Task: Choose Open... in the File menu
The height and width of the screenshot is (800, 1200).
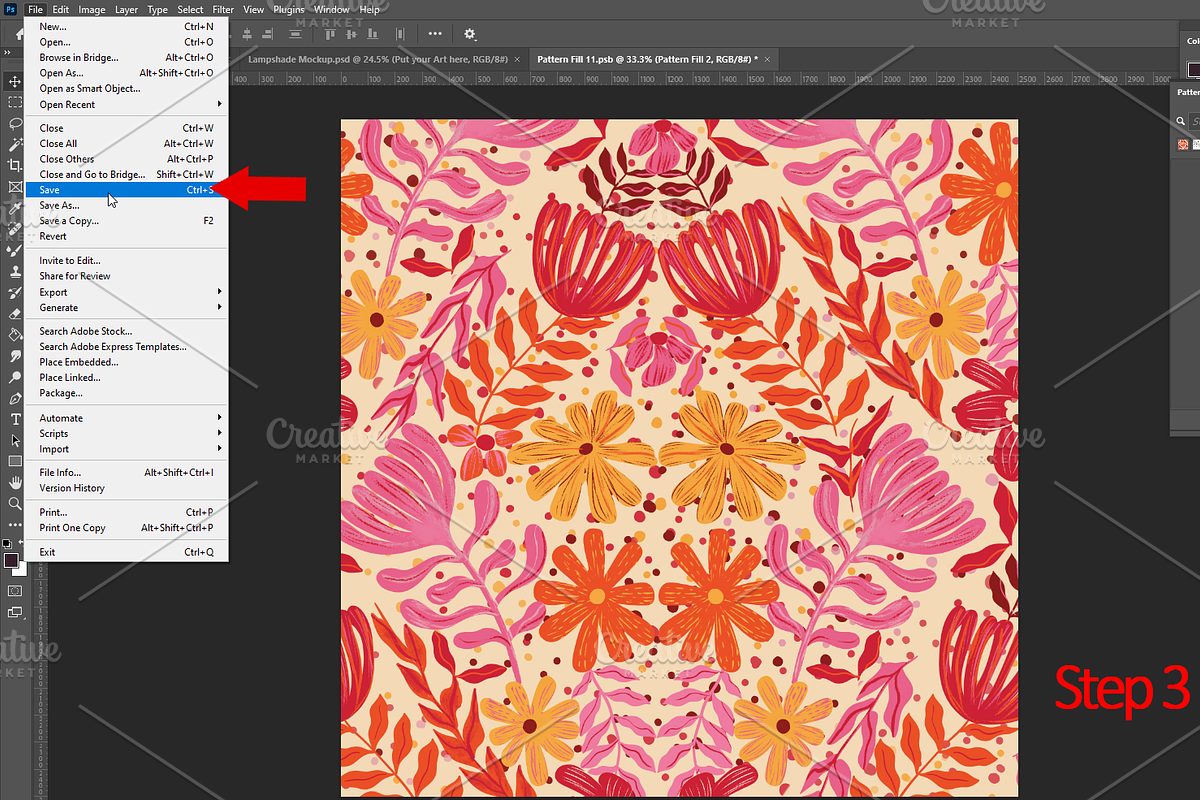Action: point(126,42)
